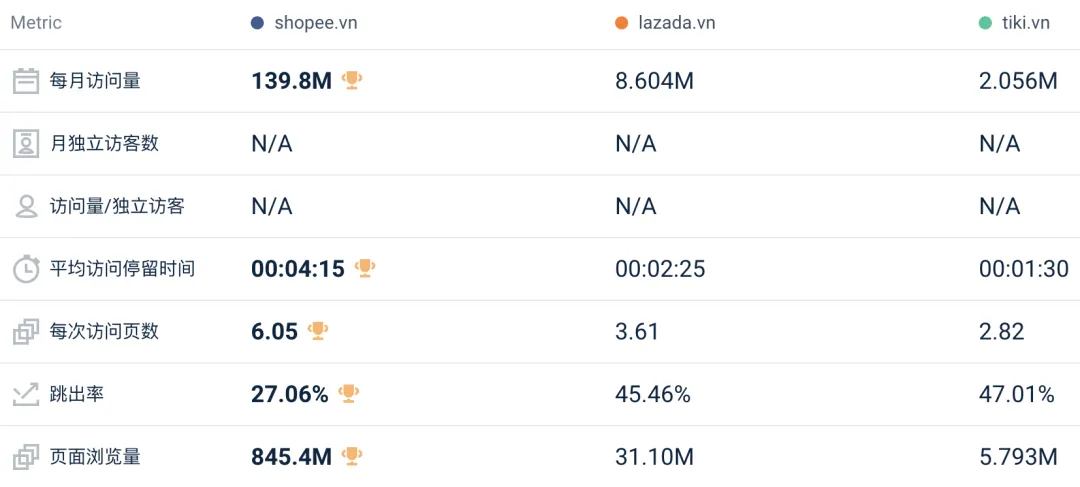Click the page views icon
1080x487 pixels.
pyautogui.click(x=26, y=457)
